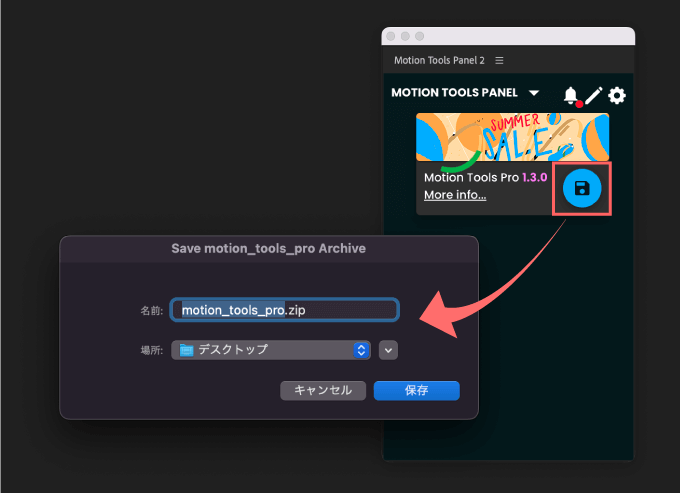Click the Summer Sale banner image

point(512,137)
